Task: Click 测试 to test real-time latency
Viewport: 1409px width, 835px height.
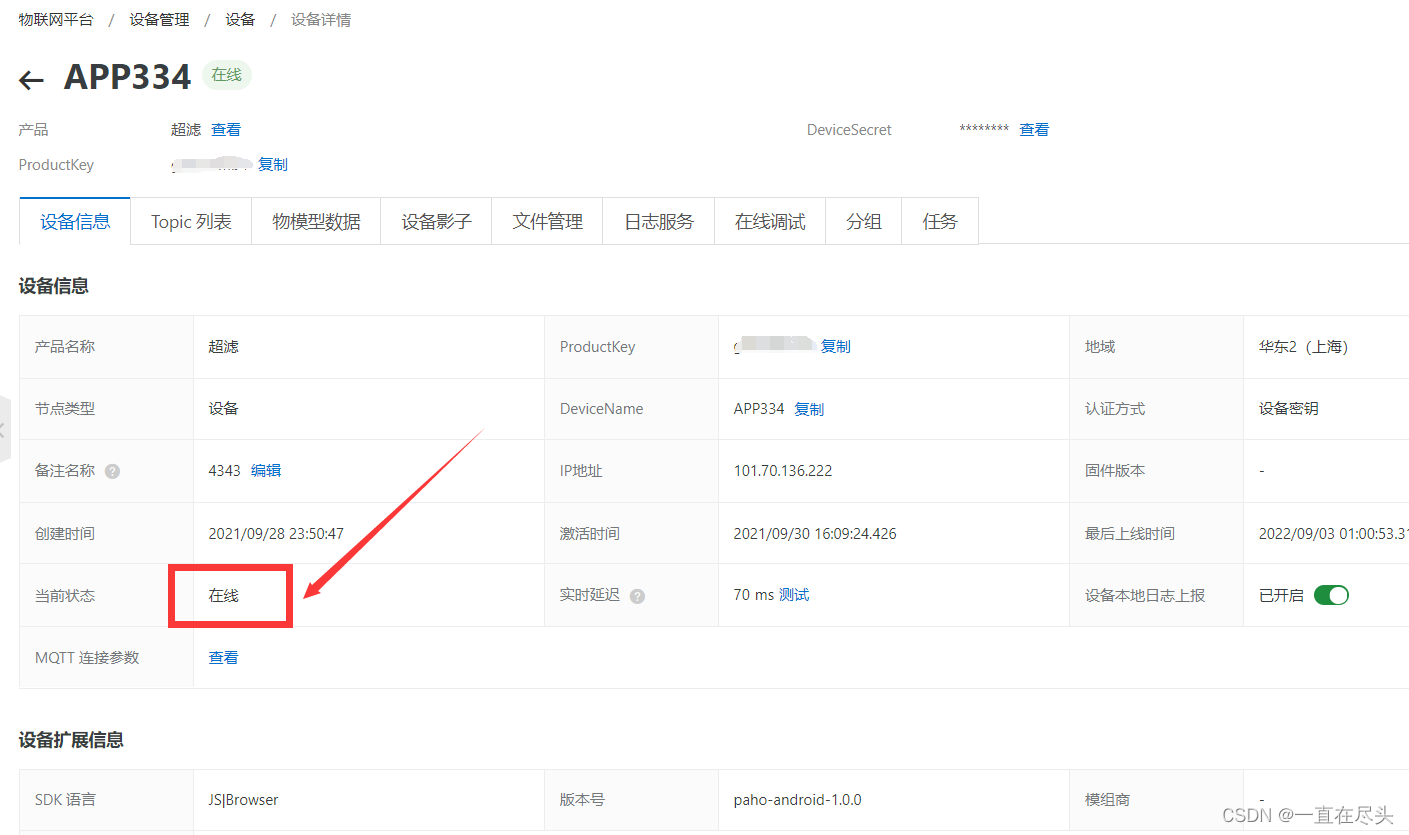Action: (794, 594)
